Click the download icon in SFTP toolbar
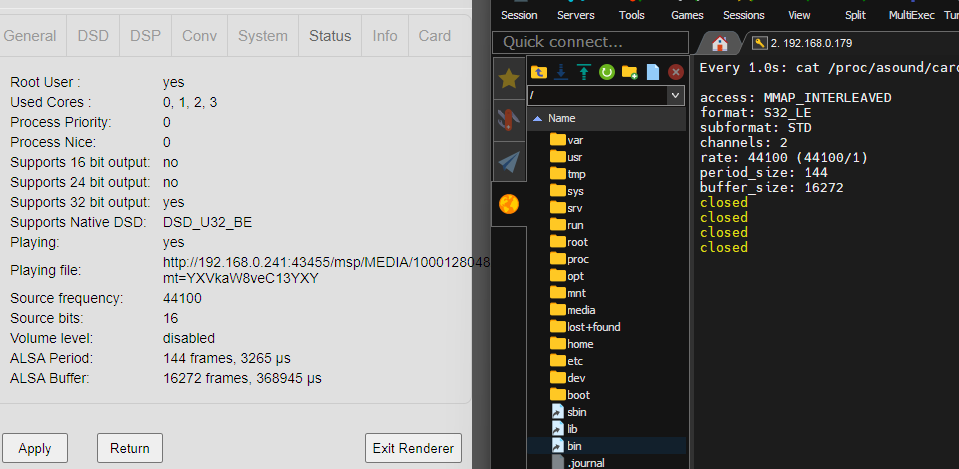Screen dimensions: 959x469 click(x=562, y=72)
